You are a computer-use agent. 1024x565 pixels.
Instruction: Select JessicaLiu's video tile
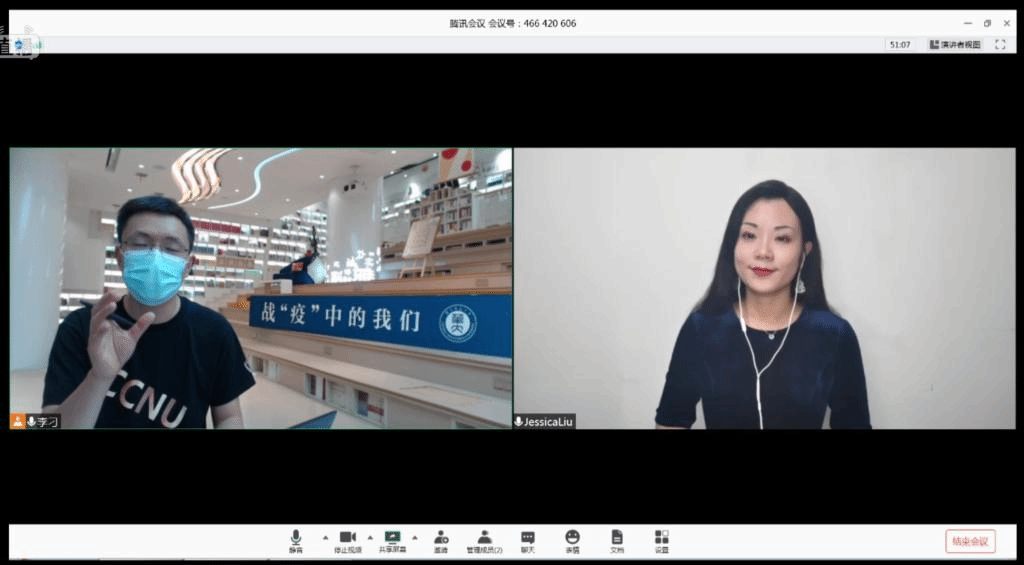click(x=764, y=288)
